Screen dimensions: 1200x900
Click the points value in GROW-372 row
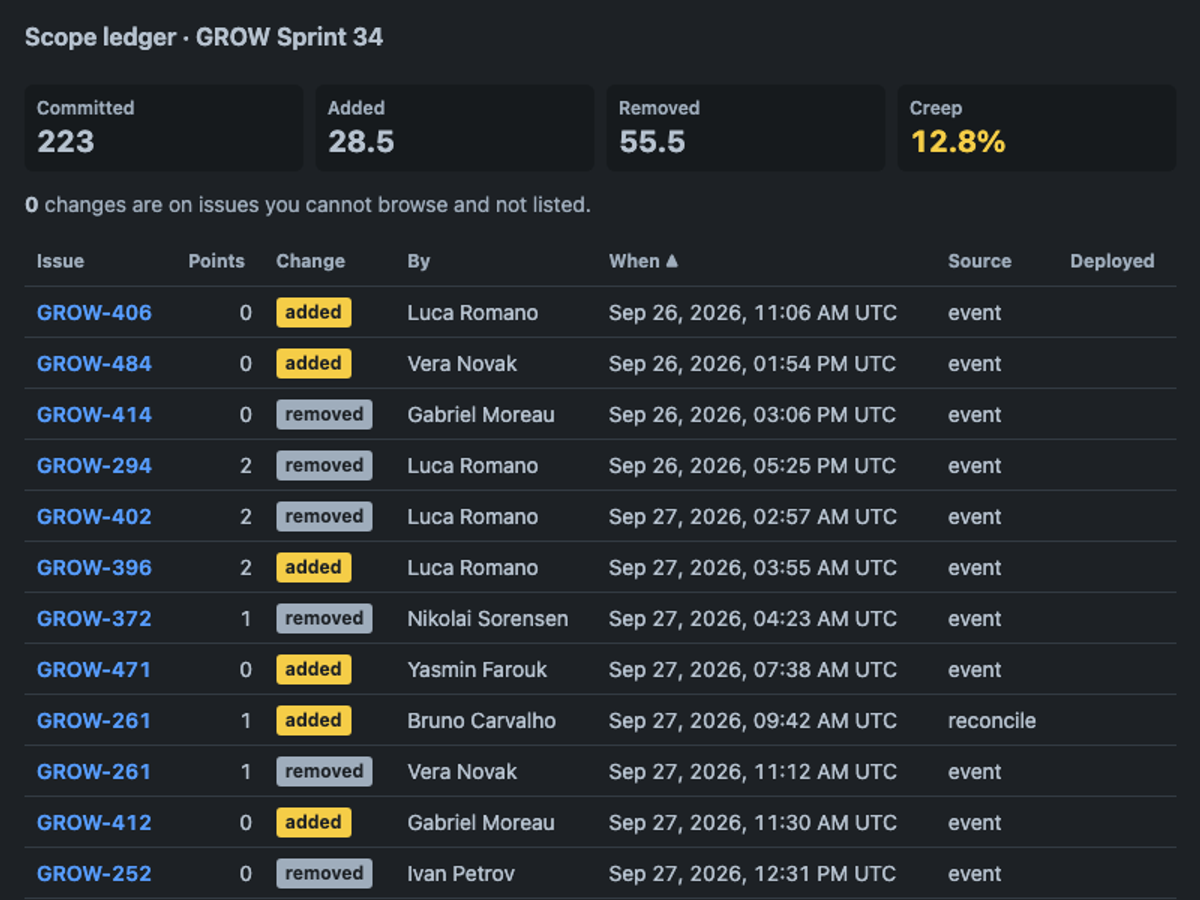click(246, 619)
